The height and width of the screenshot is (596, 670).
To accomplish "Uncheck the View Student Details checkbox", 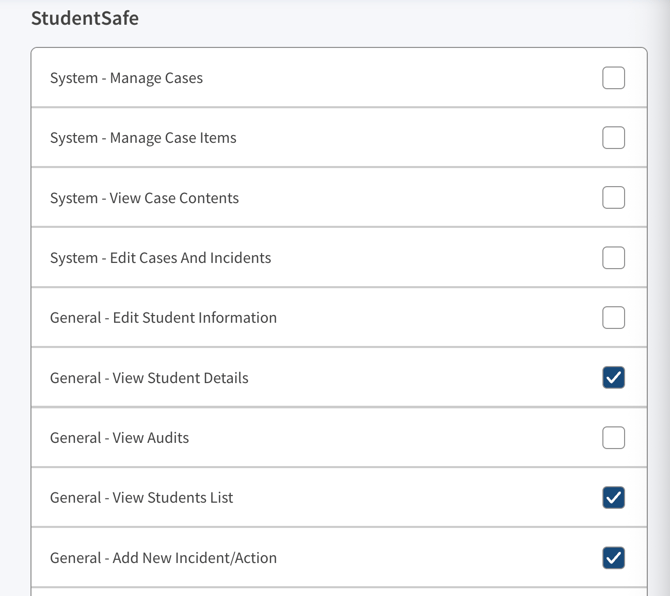I will tap(614, 378).
